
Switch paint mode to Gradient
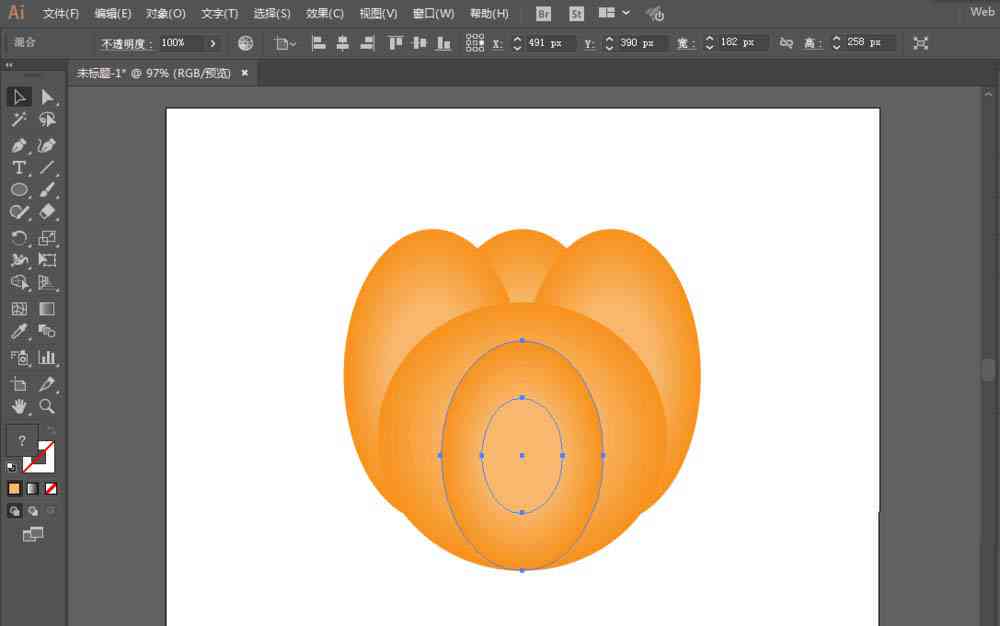pyautogui.click(x=33, y=489)
